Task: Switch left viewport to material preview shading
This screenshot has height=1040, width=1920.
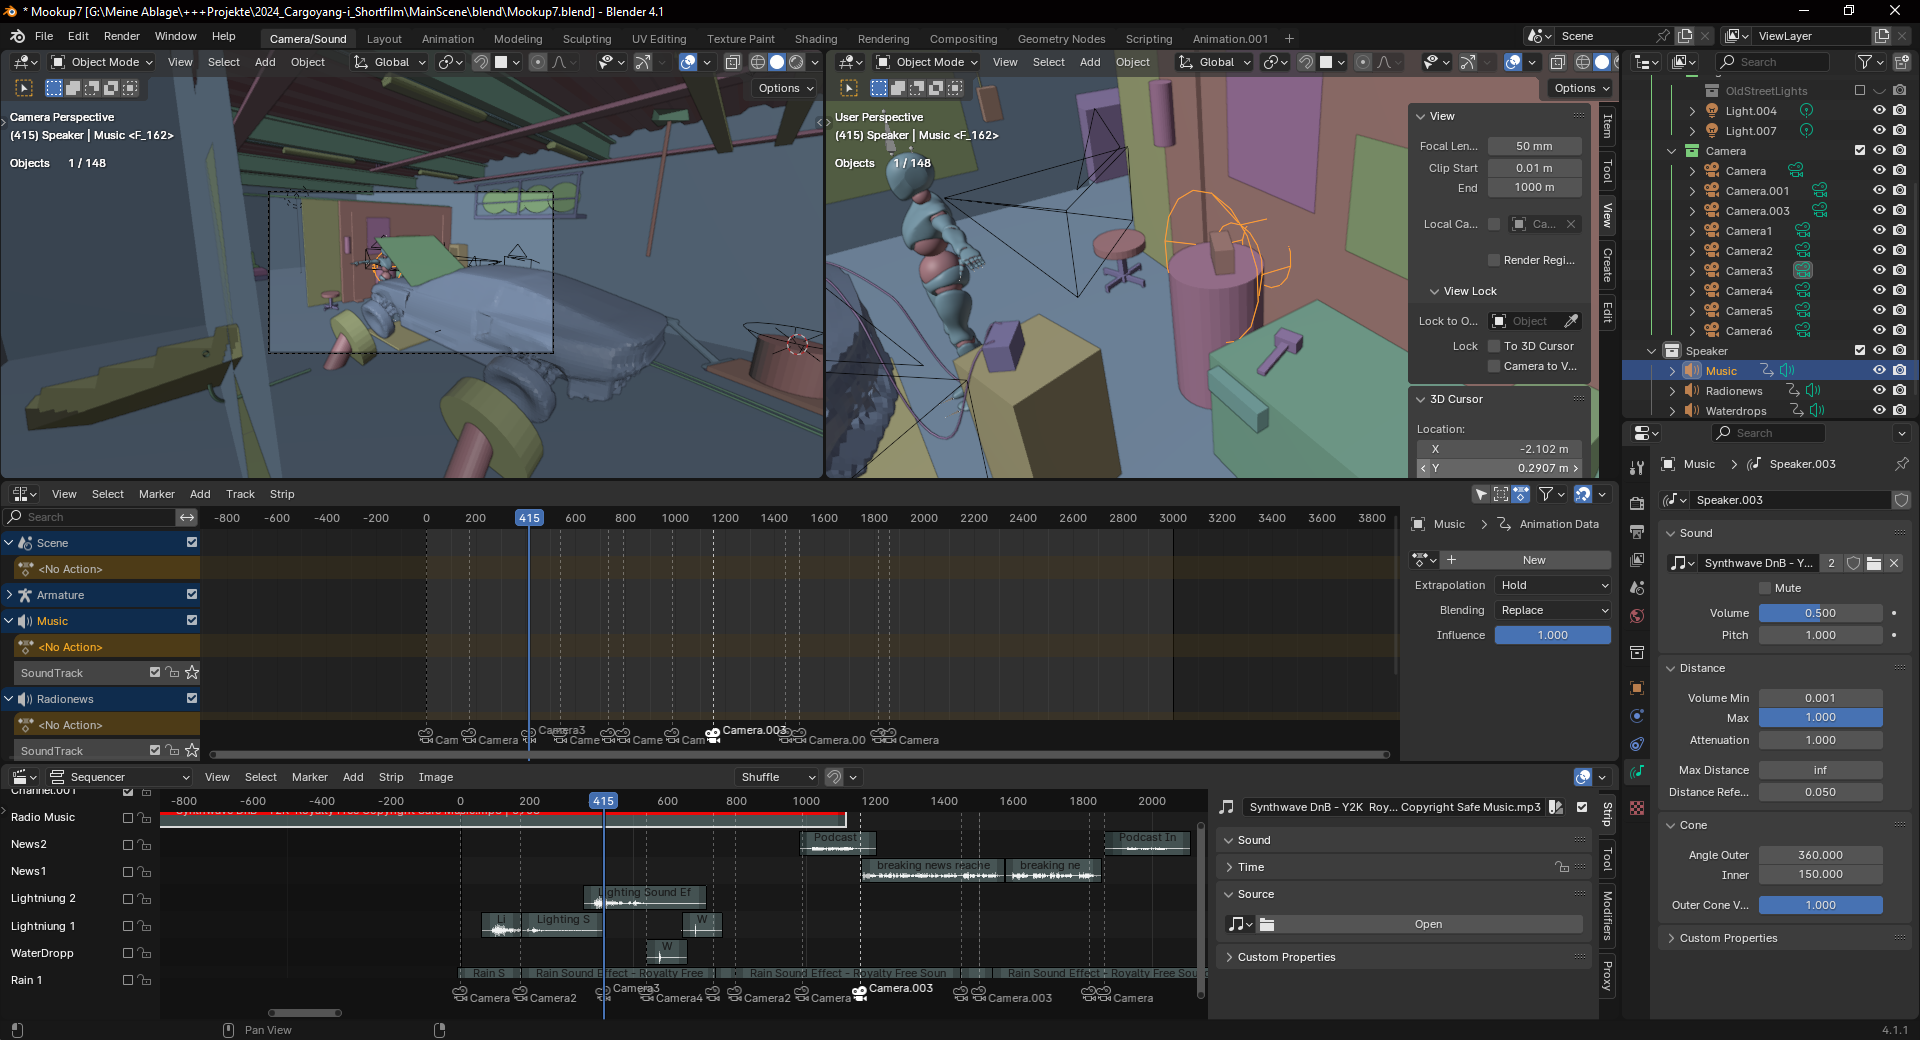Action: (796, 62)
